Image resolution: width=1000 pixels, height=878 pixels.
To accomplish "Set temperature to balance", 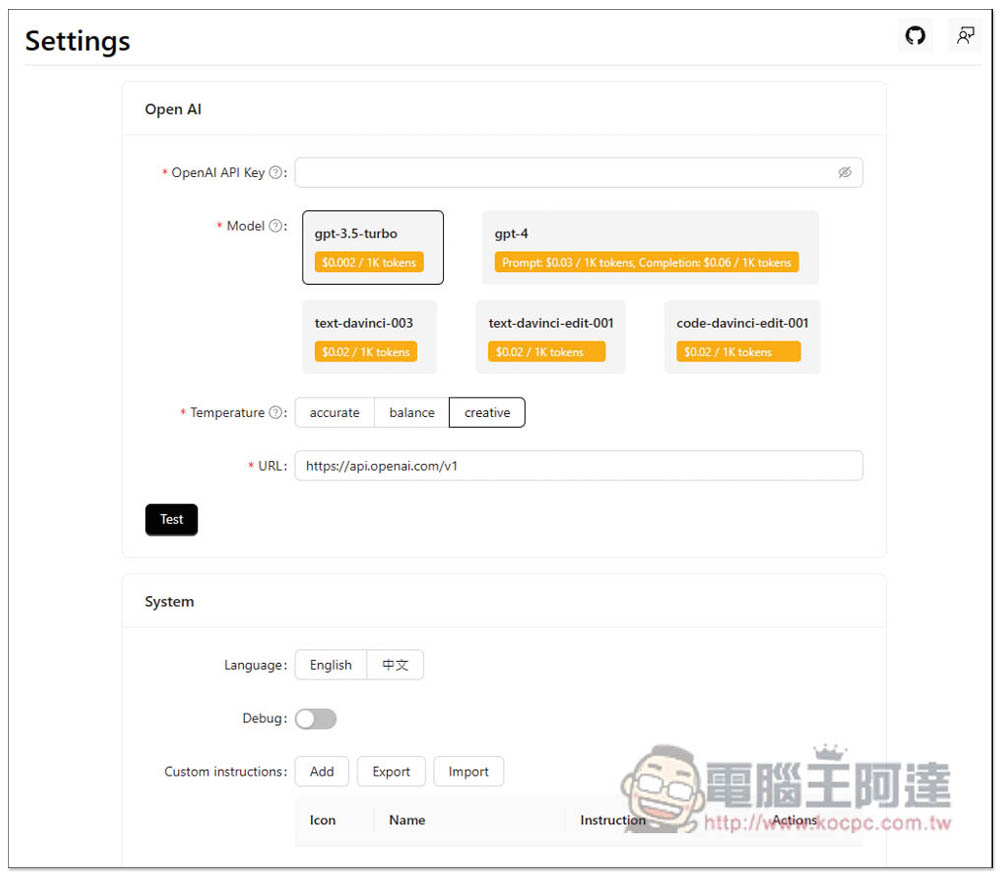I will (x=412, y=413).
